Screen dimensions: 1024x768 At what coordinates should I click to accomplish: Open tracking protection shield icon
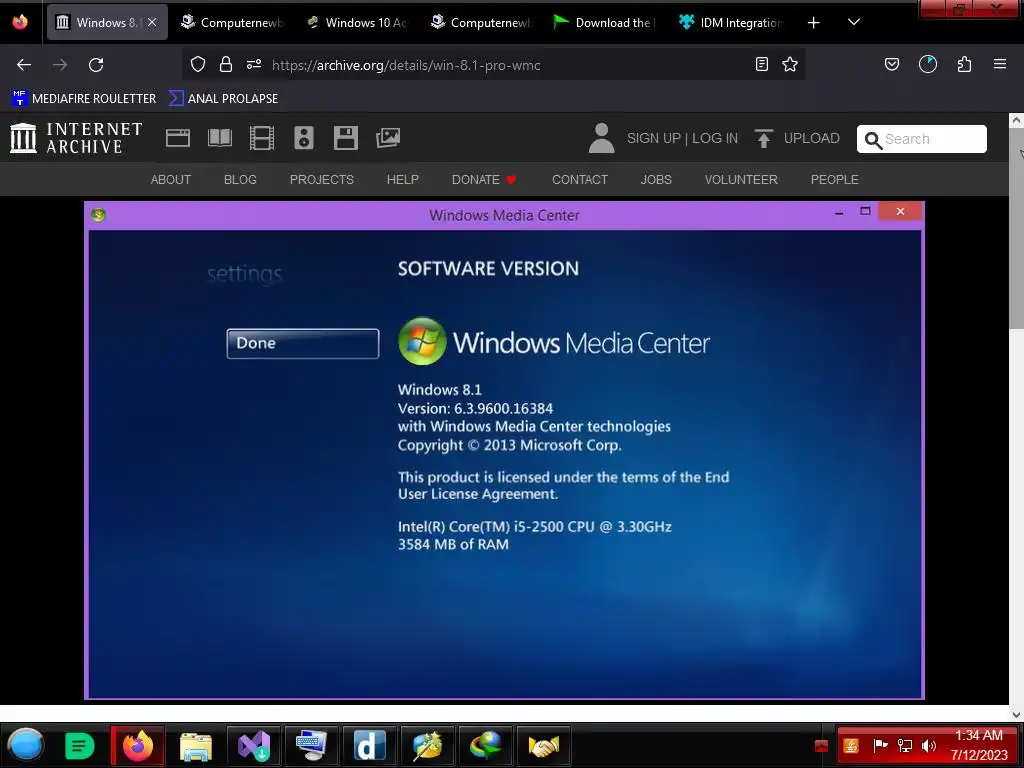pos(198,64)
